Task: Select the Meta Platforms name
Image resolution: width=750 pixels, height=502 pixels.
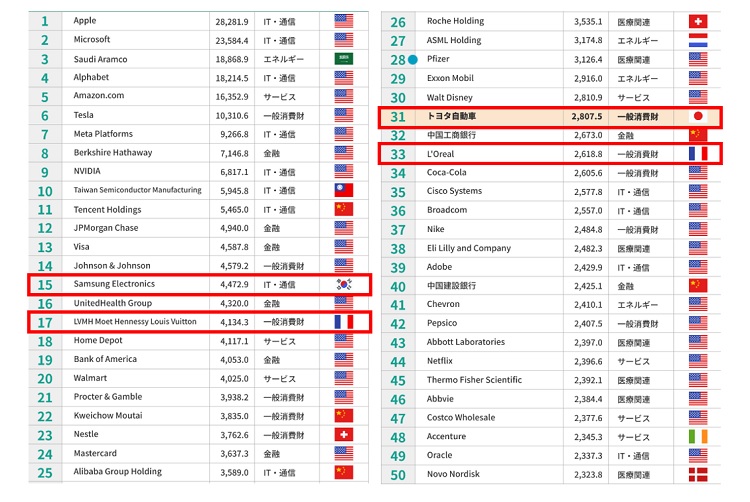Action: point(103,134)
